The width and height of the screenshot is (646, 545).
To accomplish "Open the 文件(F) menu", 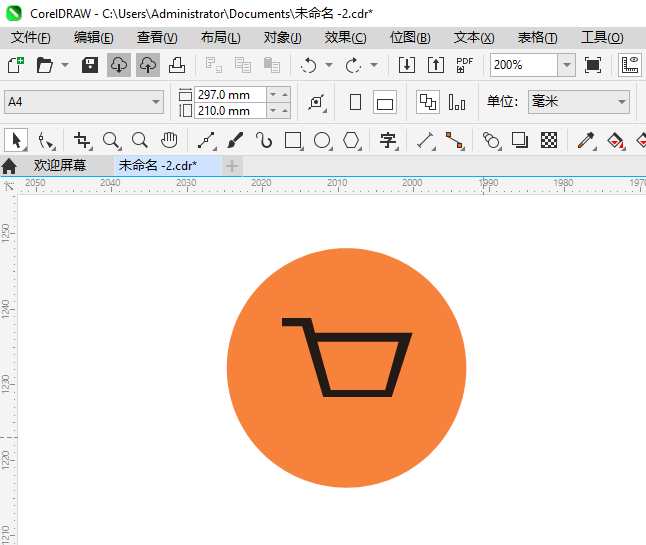I will 30,37.
